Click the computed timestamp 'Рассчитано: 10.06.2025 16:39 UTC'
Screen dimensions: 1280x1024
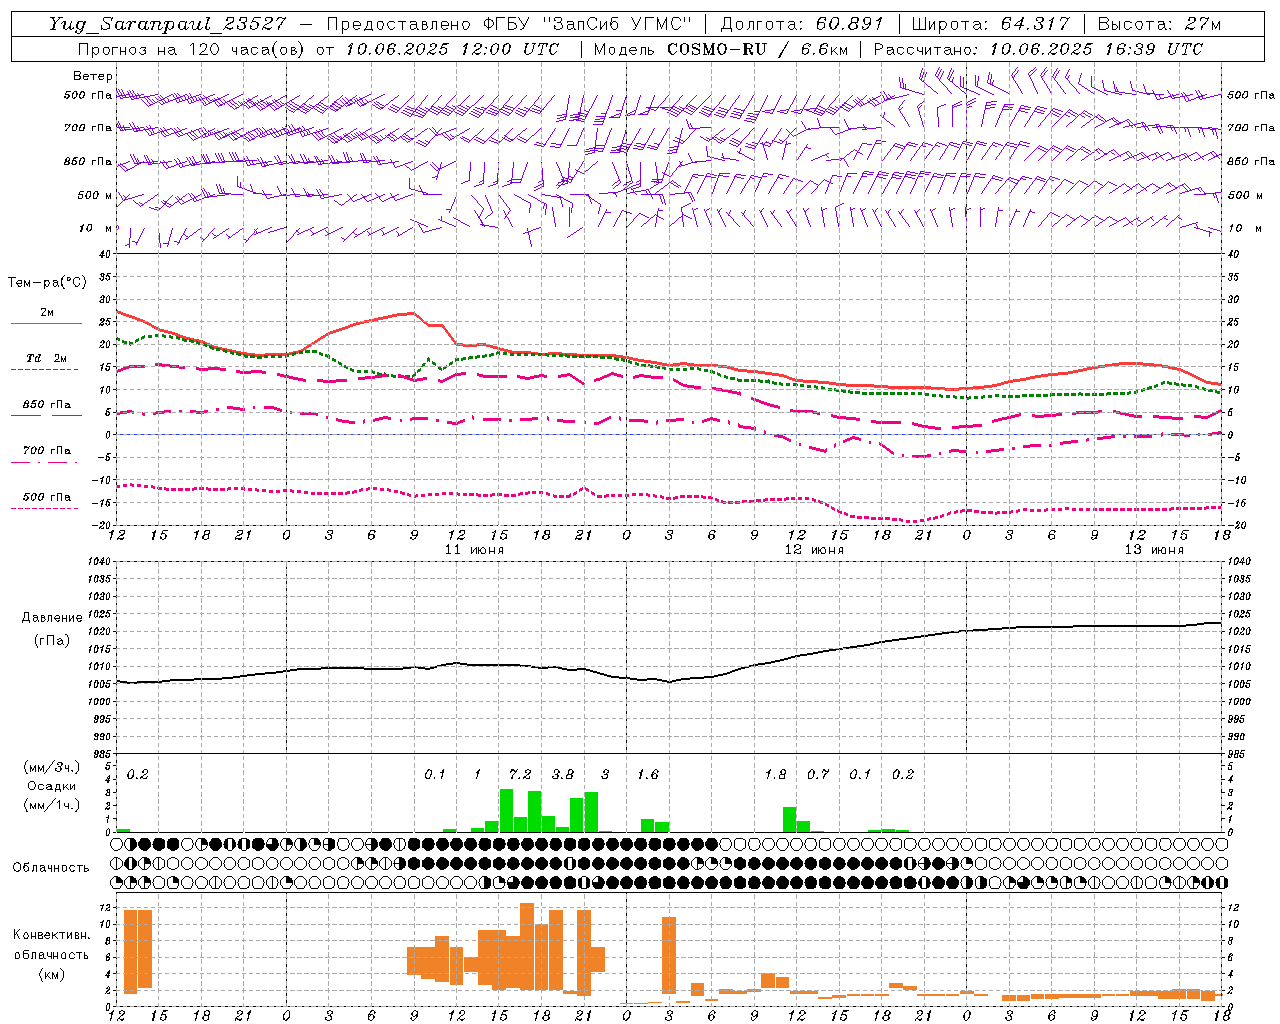(x=1038, y=49)
